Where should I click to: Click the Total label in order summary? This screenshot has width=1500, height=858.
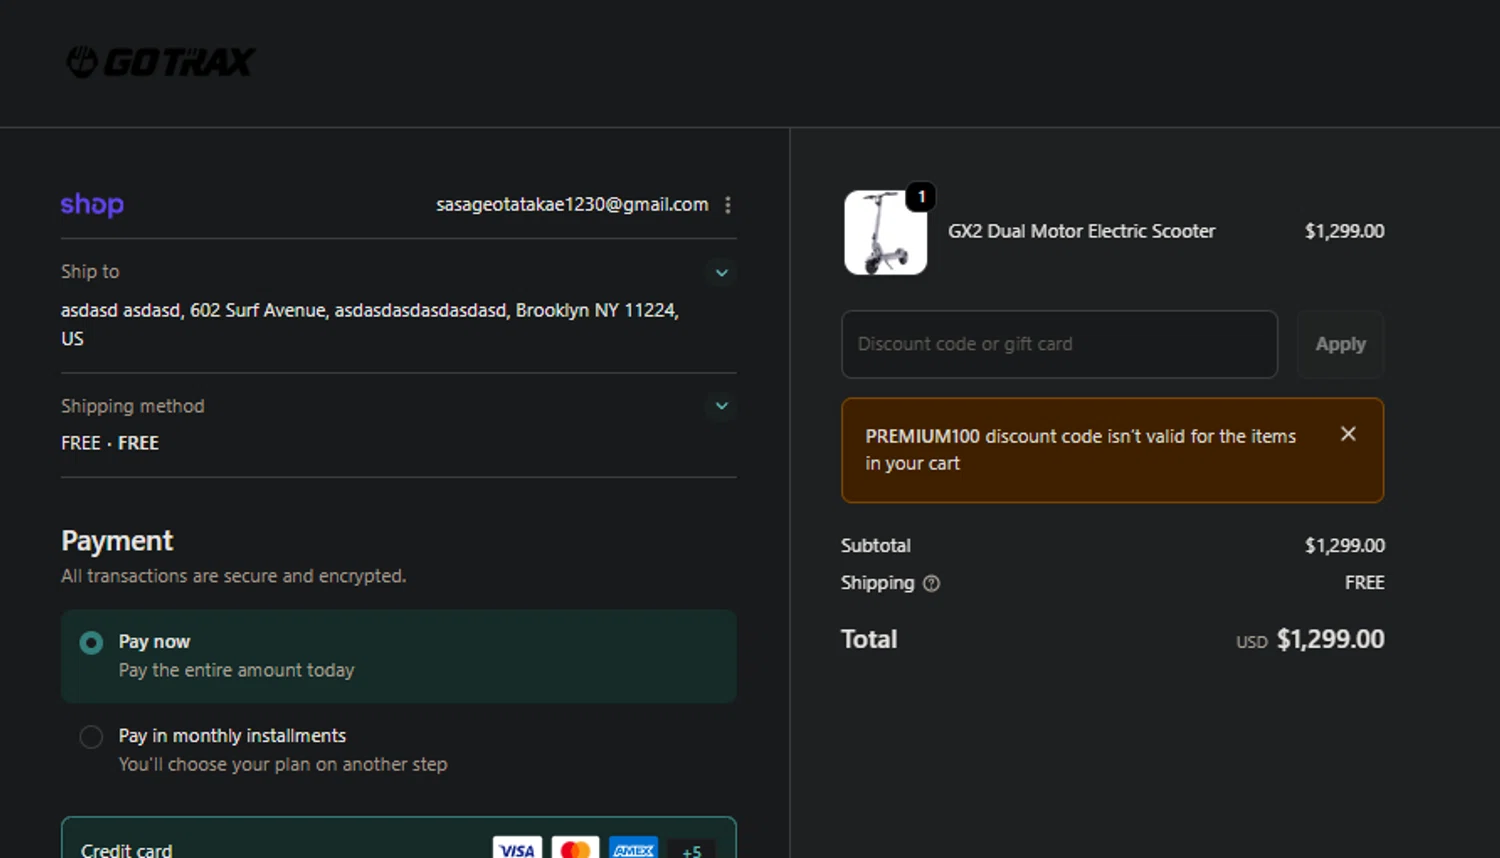point(869,639)
